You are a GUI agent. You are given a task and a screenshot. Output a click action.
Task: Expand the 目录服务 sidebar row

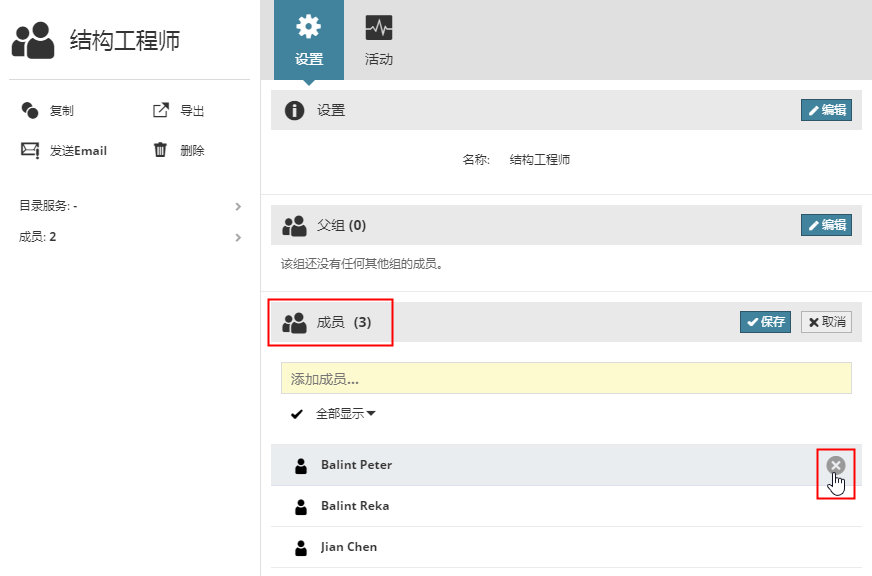[x=238, y=206]
